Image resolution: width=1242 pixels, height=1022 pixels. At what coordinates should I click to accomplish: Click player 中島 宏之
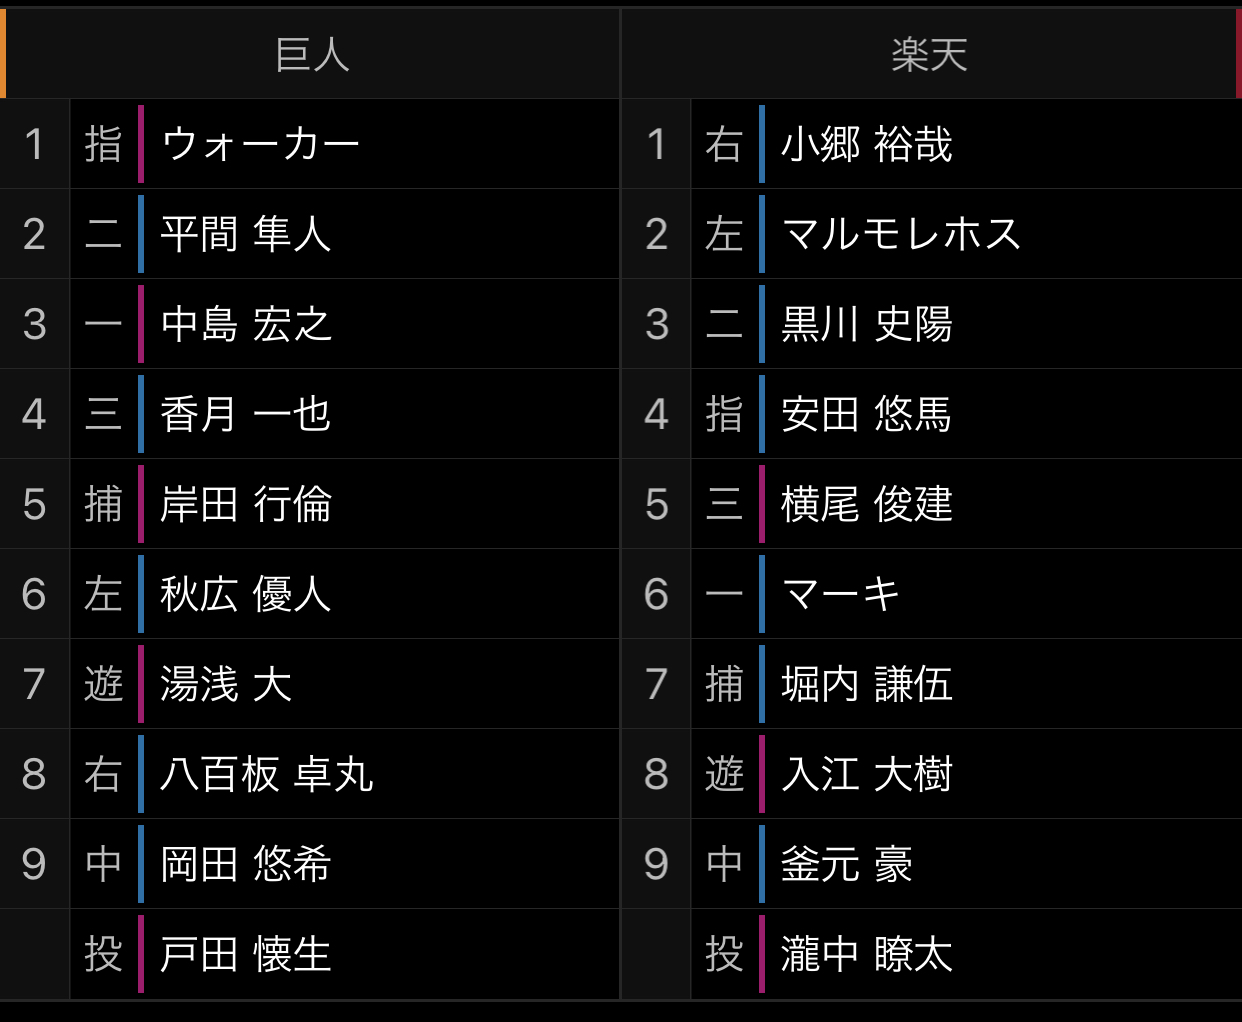click(246, 324)
